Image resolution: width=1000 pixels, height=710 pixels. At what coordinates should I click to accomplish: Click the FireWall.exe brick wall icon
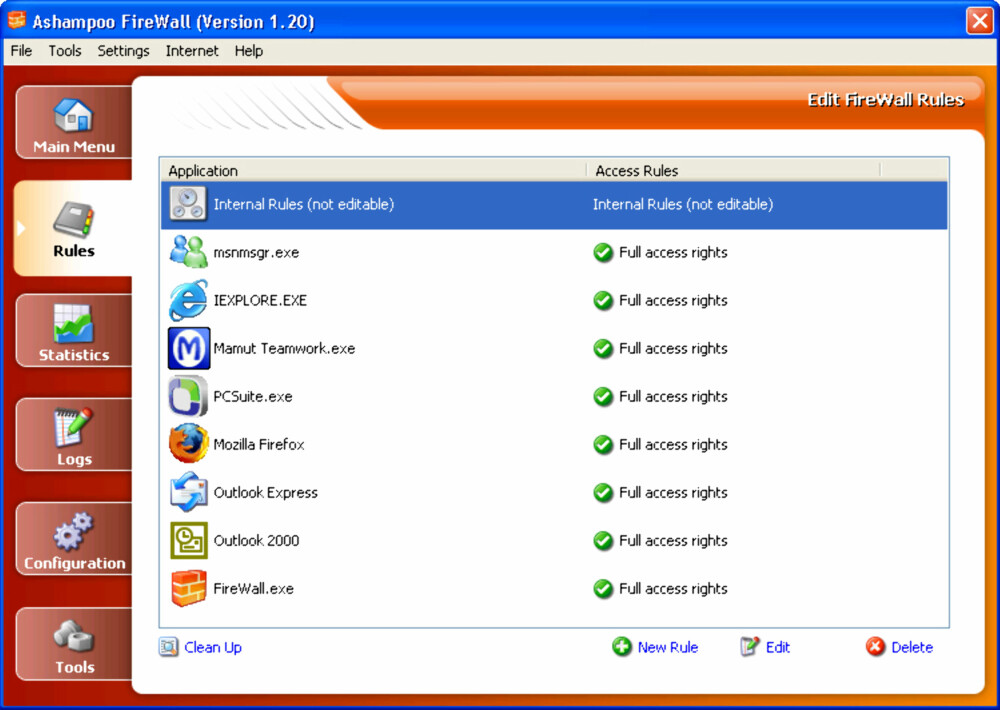pyautogui.click(x=189, y=588)
